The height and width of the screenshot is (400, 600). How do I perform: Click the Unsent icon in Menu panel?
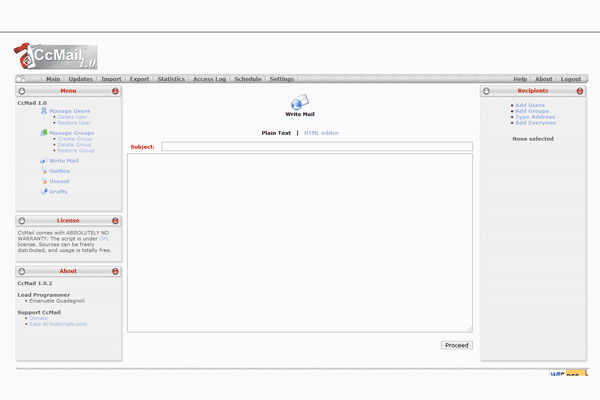click(44, 181)
